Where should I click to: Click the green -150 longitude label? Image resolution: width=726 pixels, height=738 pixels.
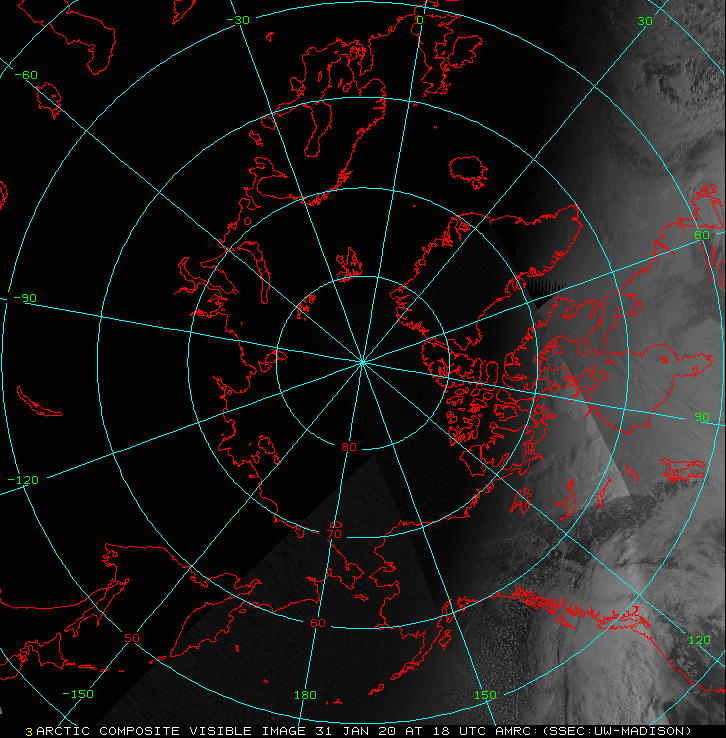click(x=78, y=694)
